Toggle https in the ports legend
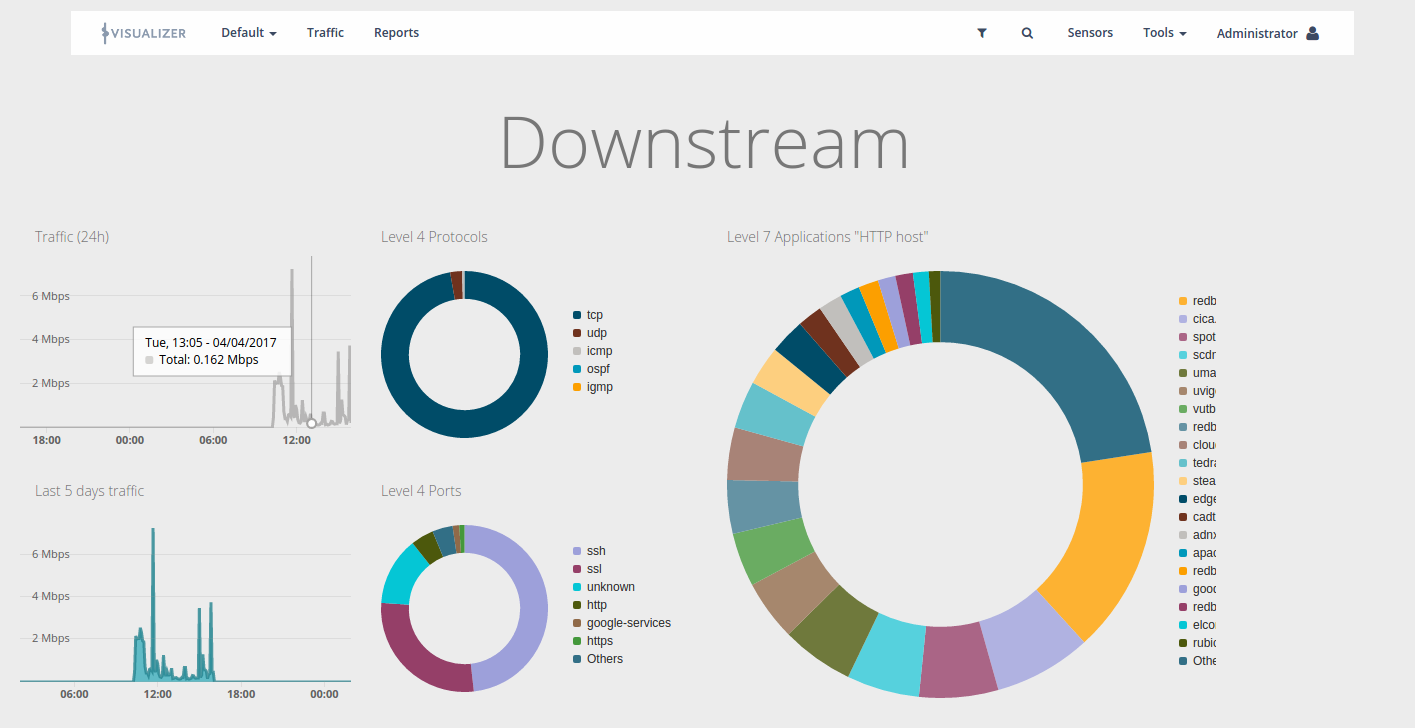The width and height of the screenshot is (1415, 728). [x=592, y=641]
